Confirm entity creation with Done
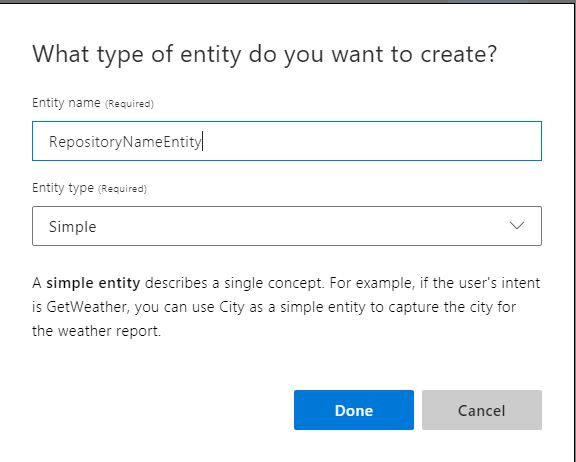 pyautogui.click(x=354, y=410)
